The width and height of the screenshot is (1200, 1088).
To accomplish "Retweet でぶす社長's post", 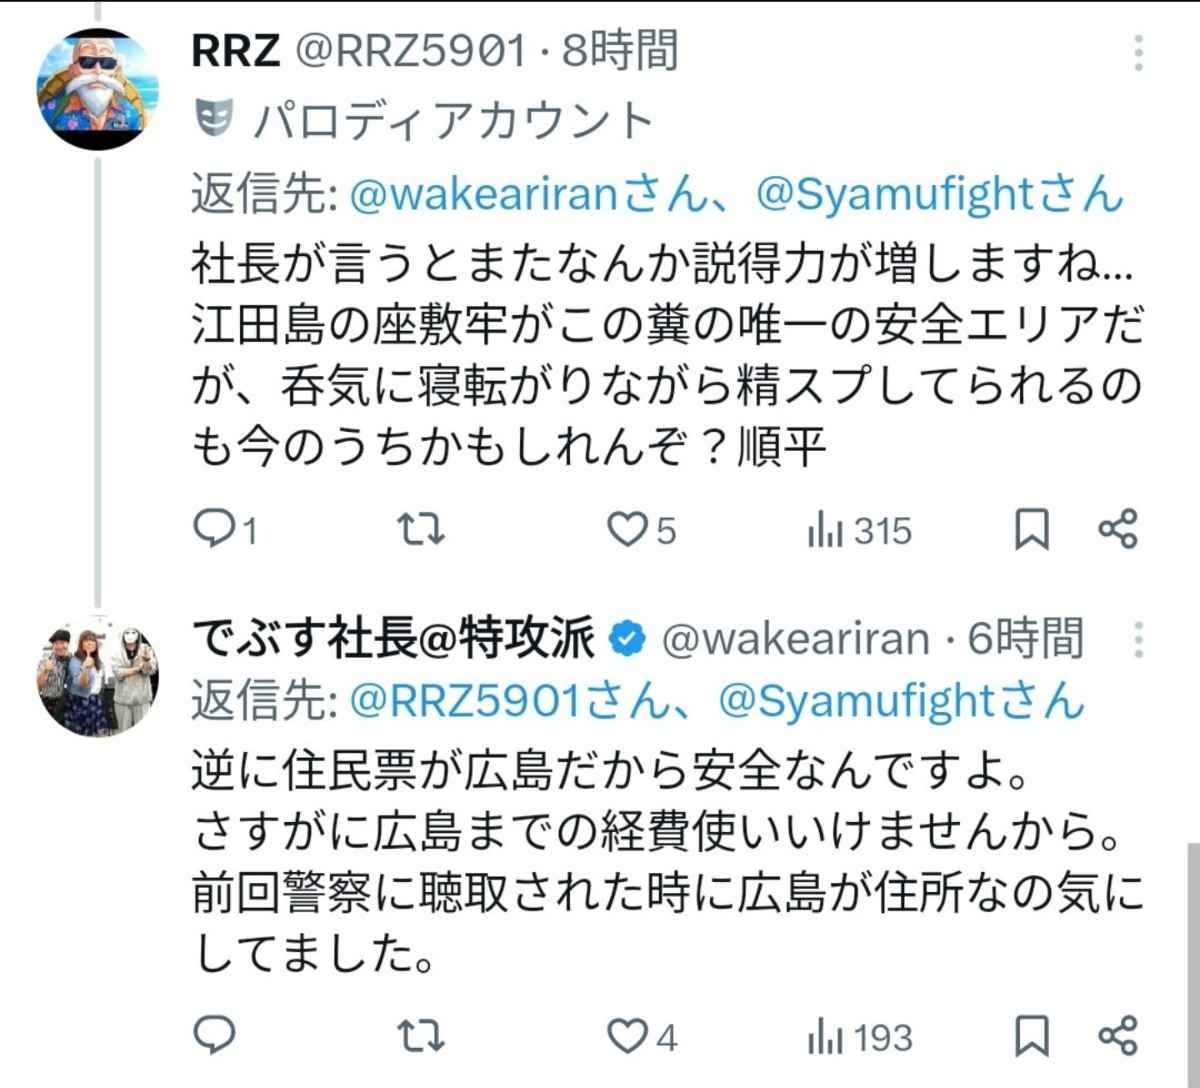I will [x=421, y=1036].
